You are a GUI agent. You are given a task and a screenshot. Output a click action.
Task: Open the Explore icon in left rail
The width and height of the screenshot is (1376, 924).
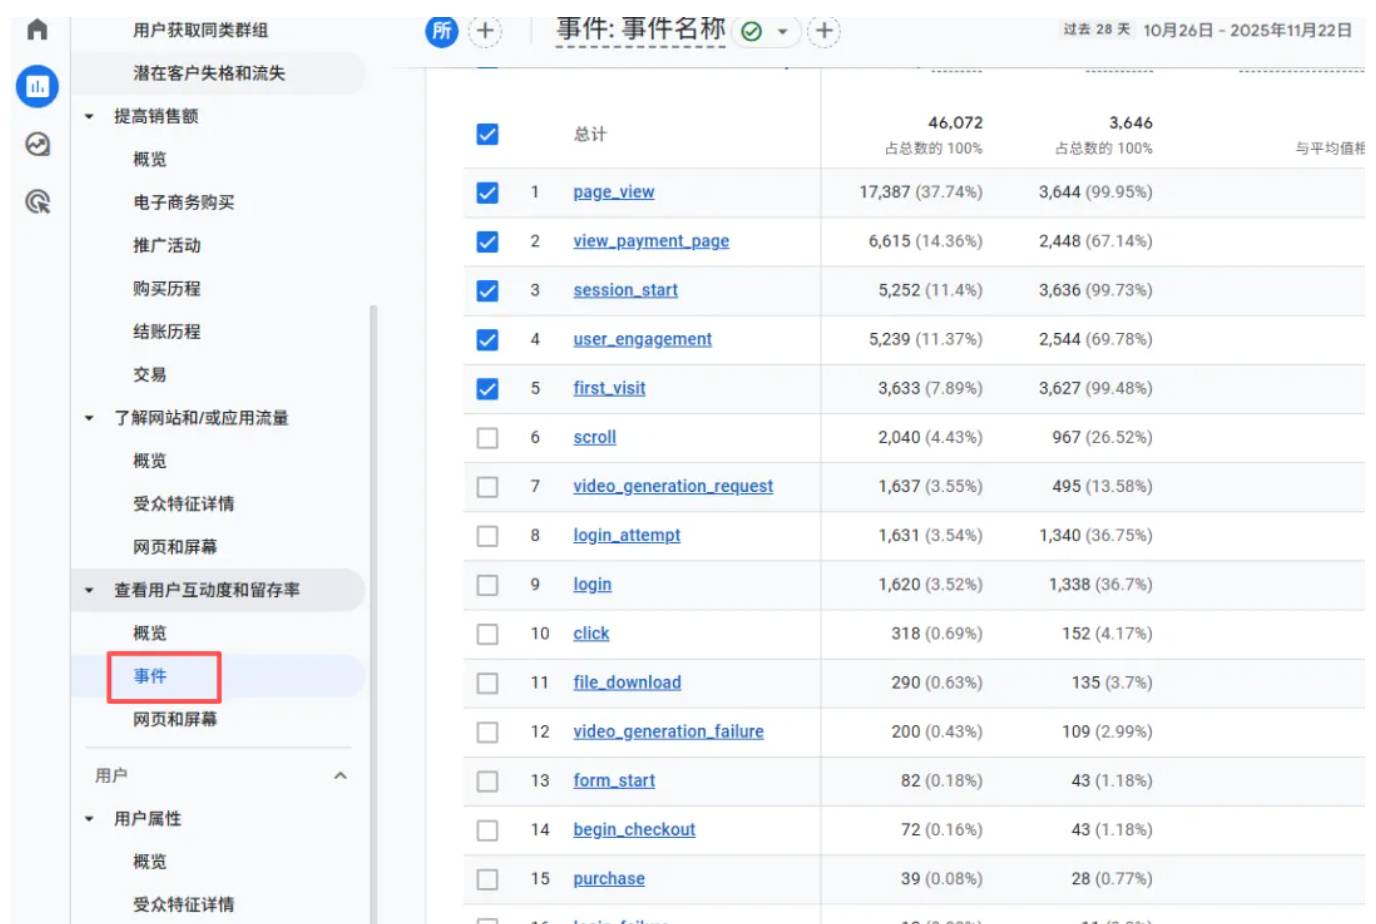37,144
